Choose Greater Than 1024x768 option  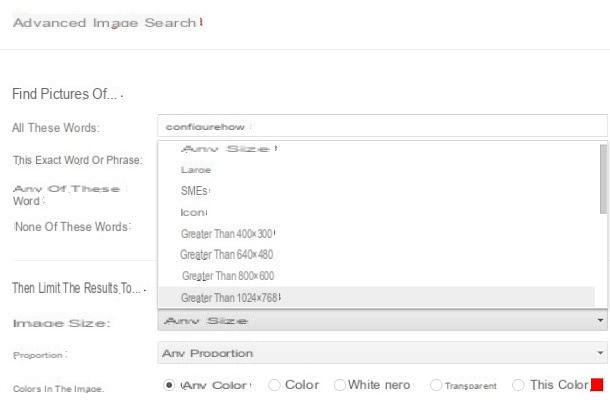pyautogui.click(x=377, y=298)
